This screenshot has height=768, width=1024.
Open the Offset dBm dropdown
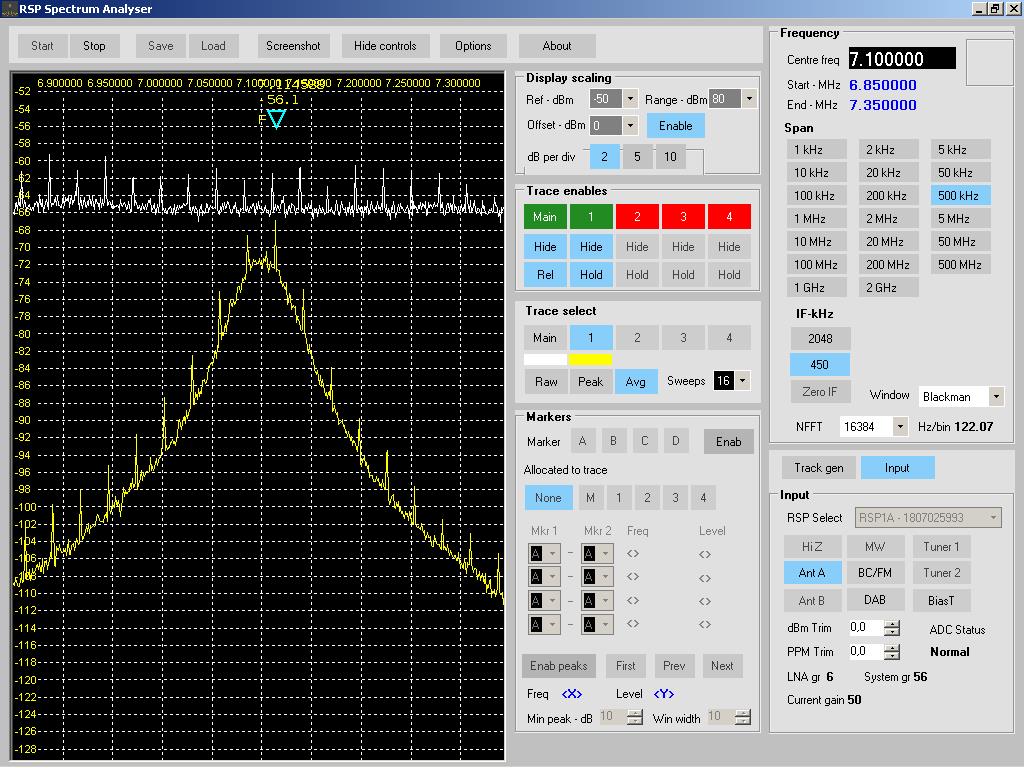(x=630, y=125)
